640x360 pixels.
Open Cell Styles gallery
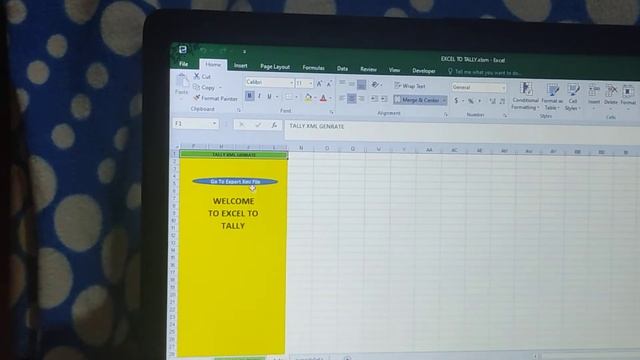[x=573, y=98]
